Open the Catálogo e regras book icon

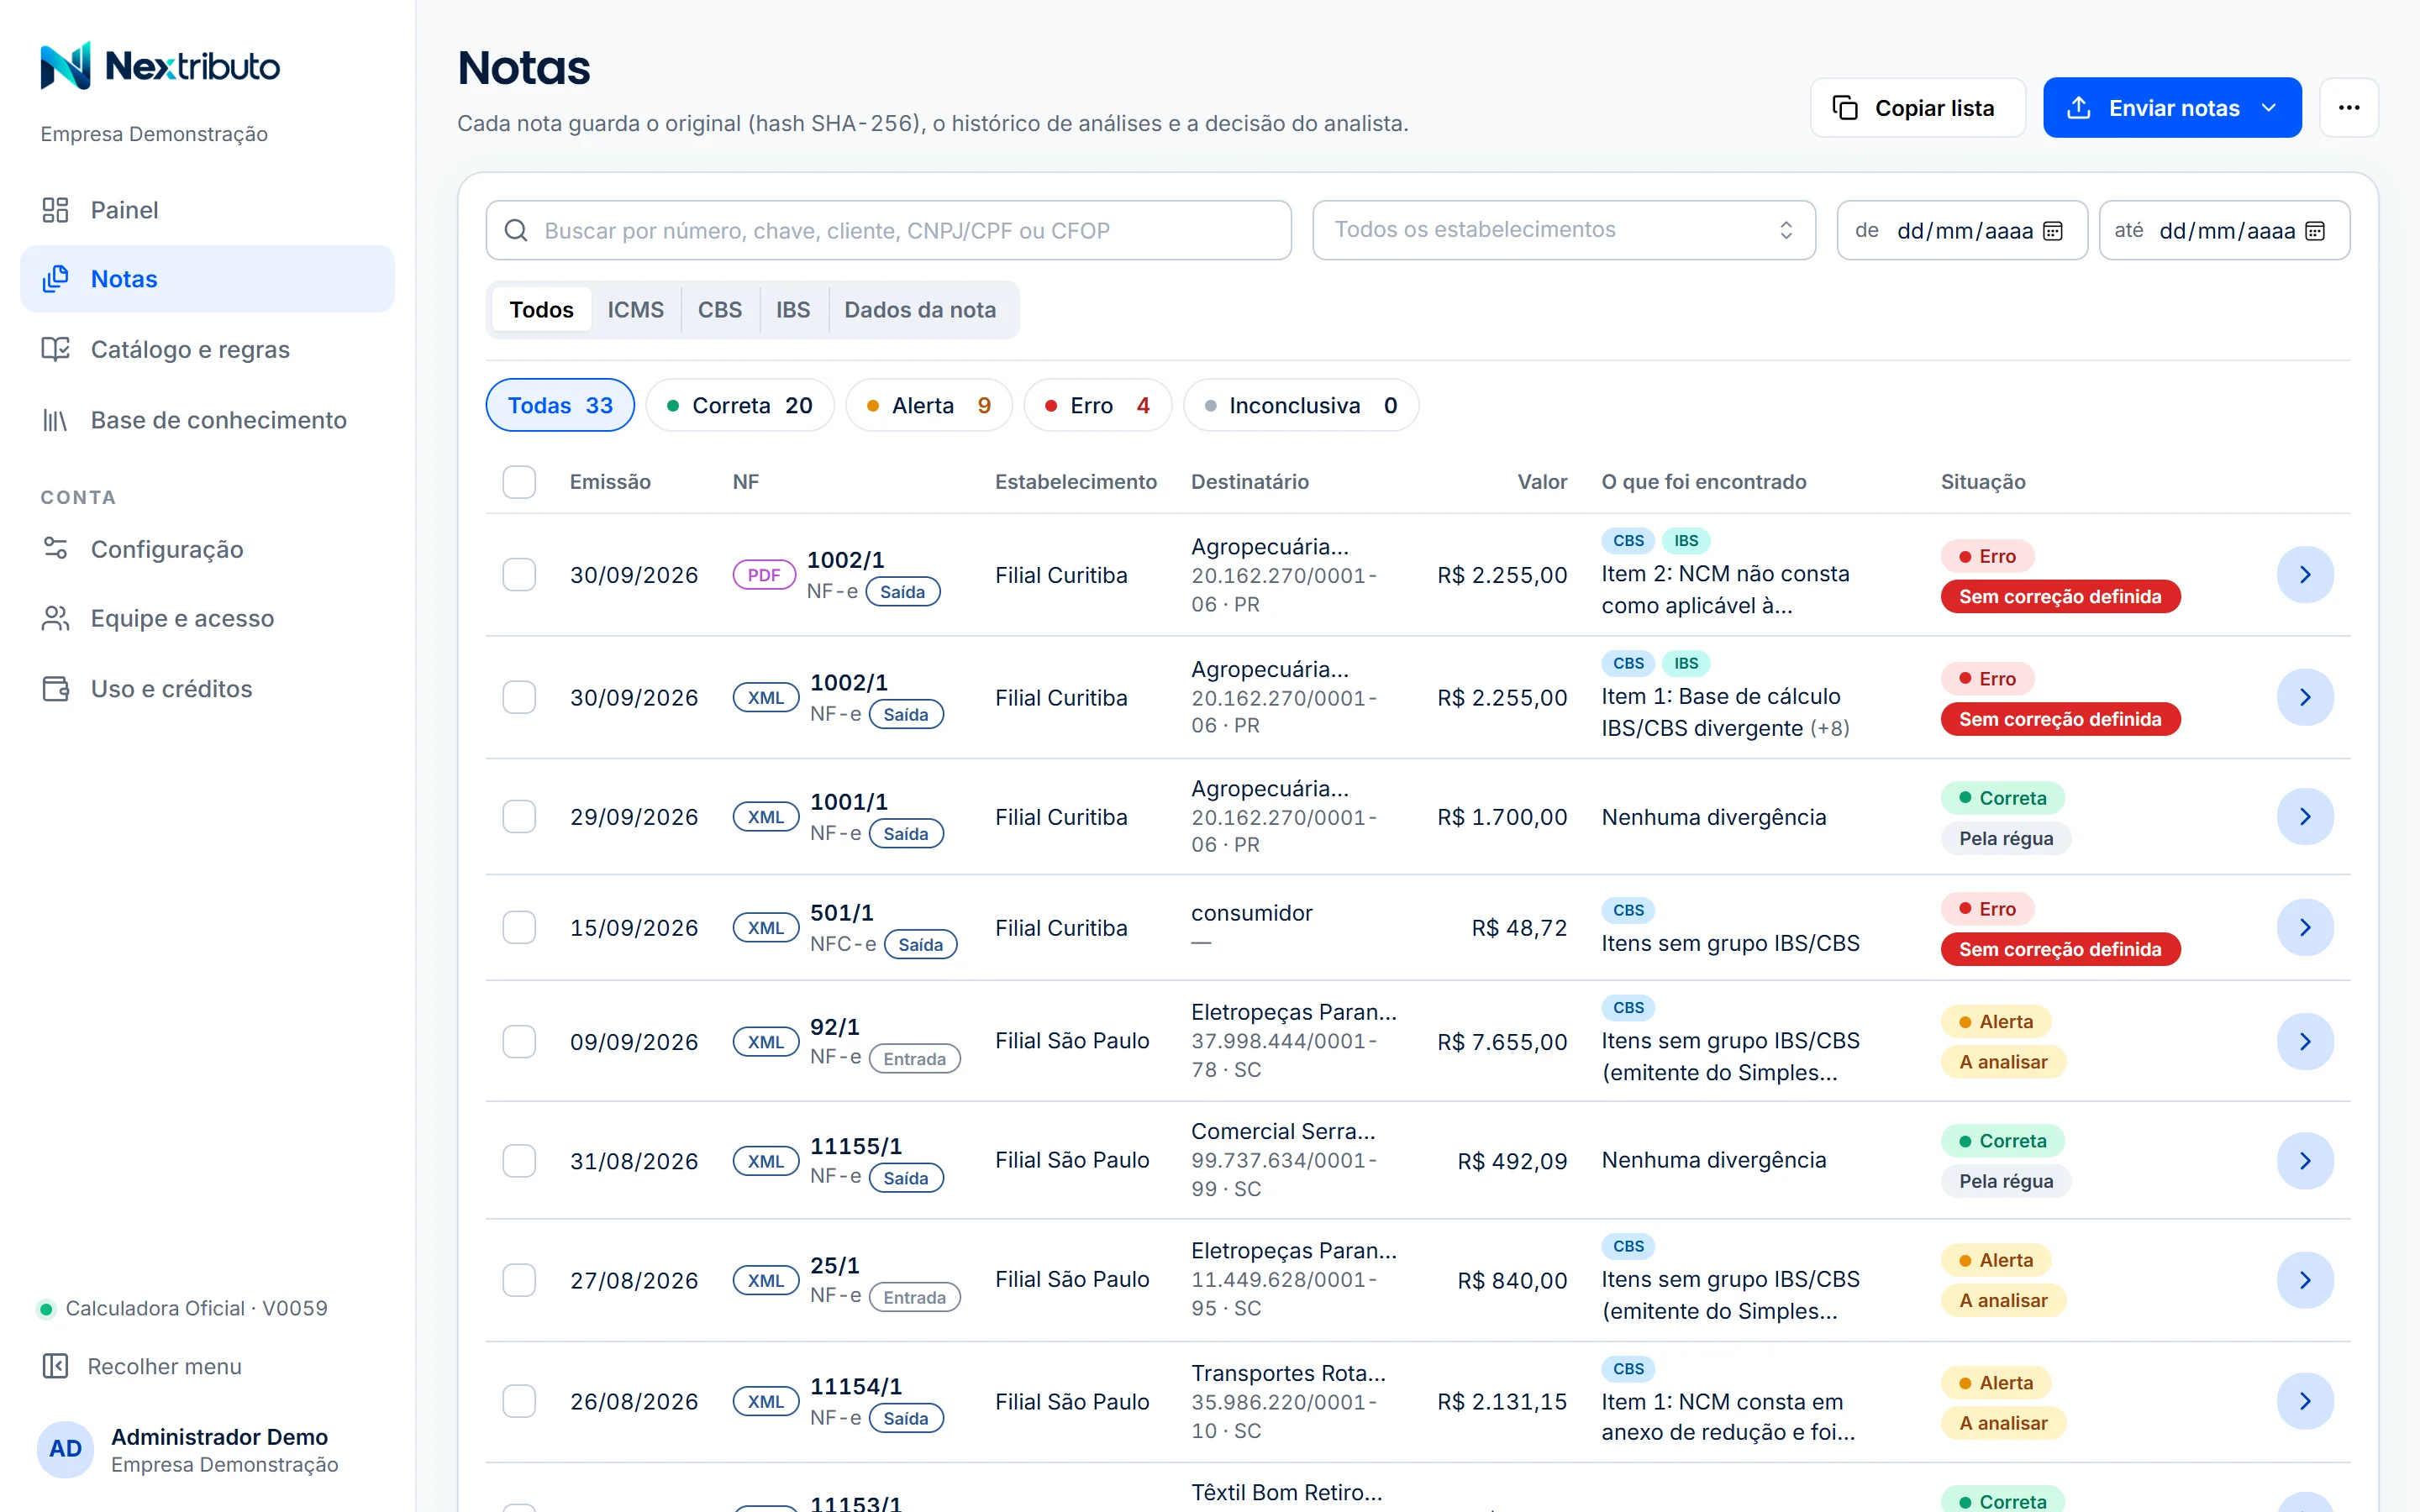click(55, 349)
